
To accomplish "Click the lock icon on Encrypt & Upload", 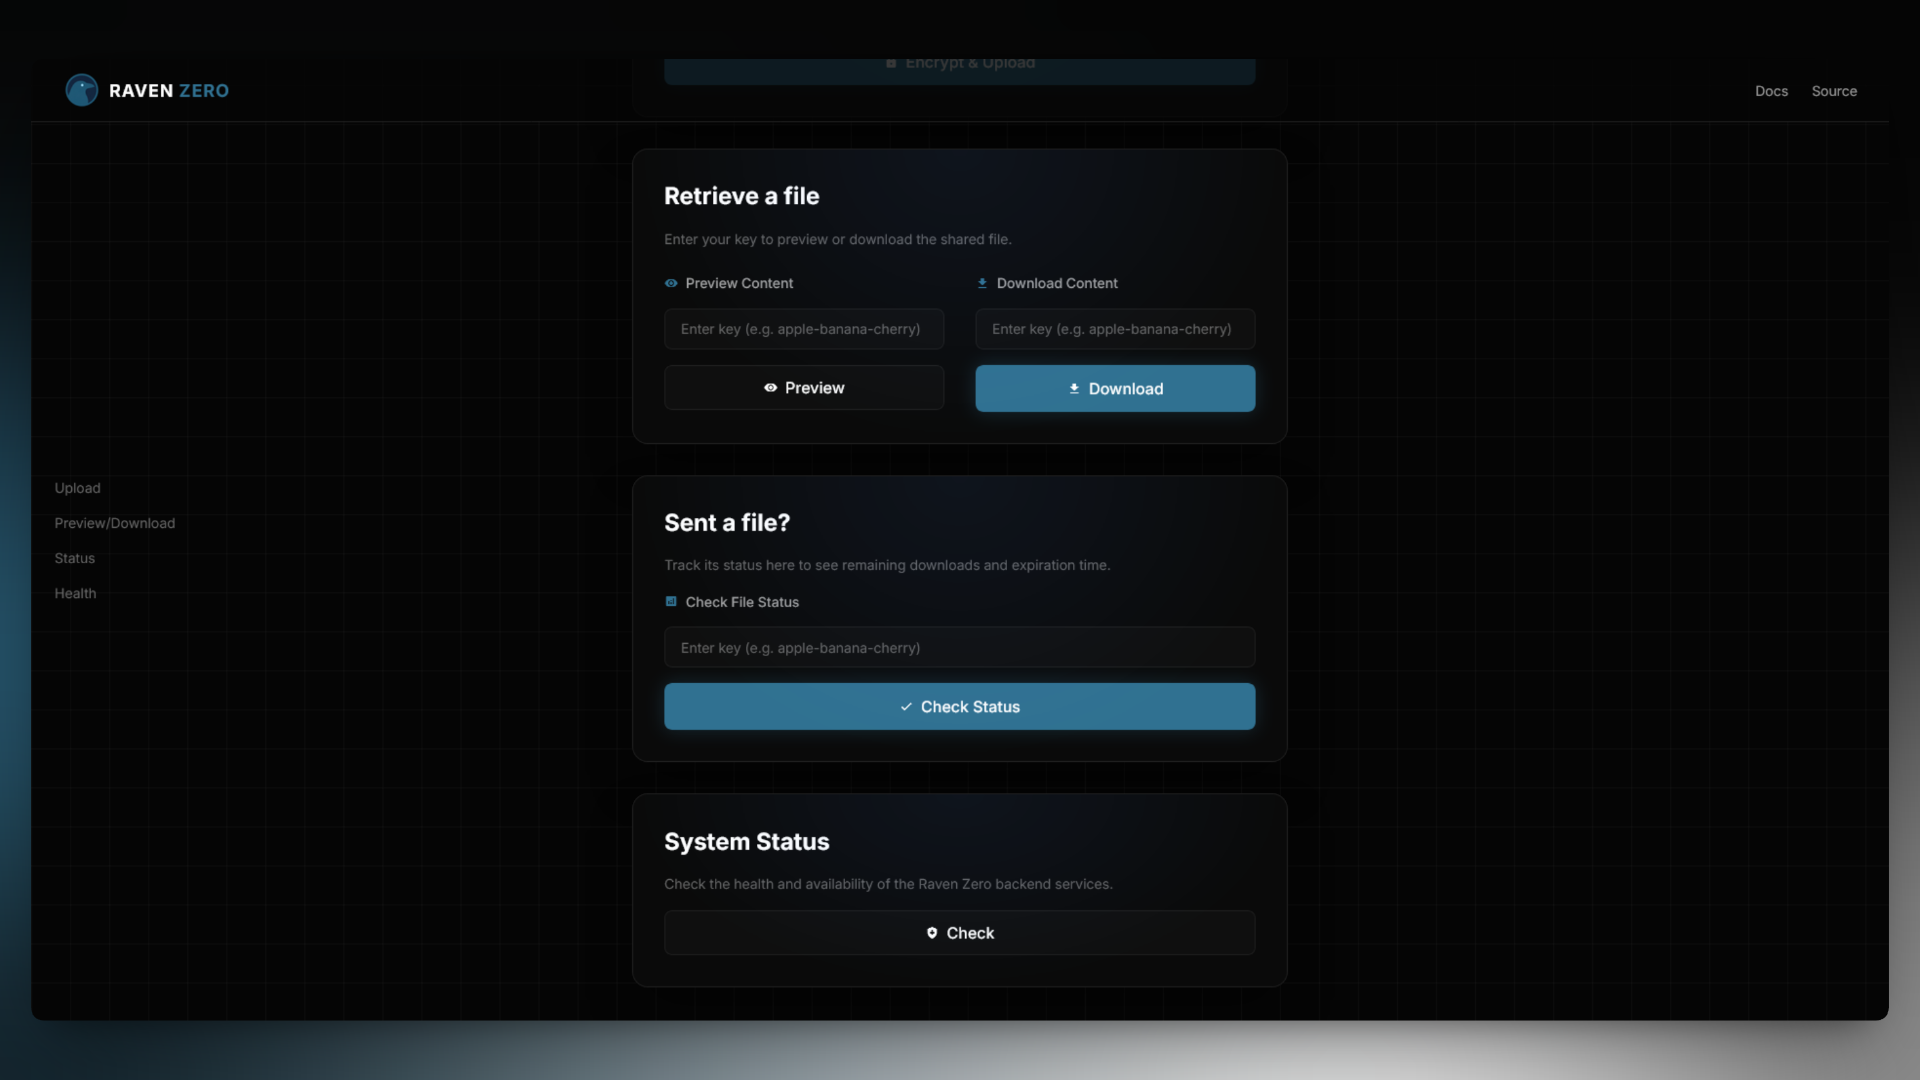I will [891, 62].
